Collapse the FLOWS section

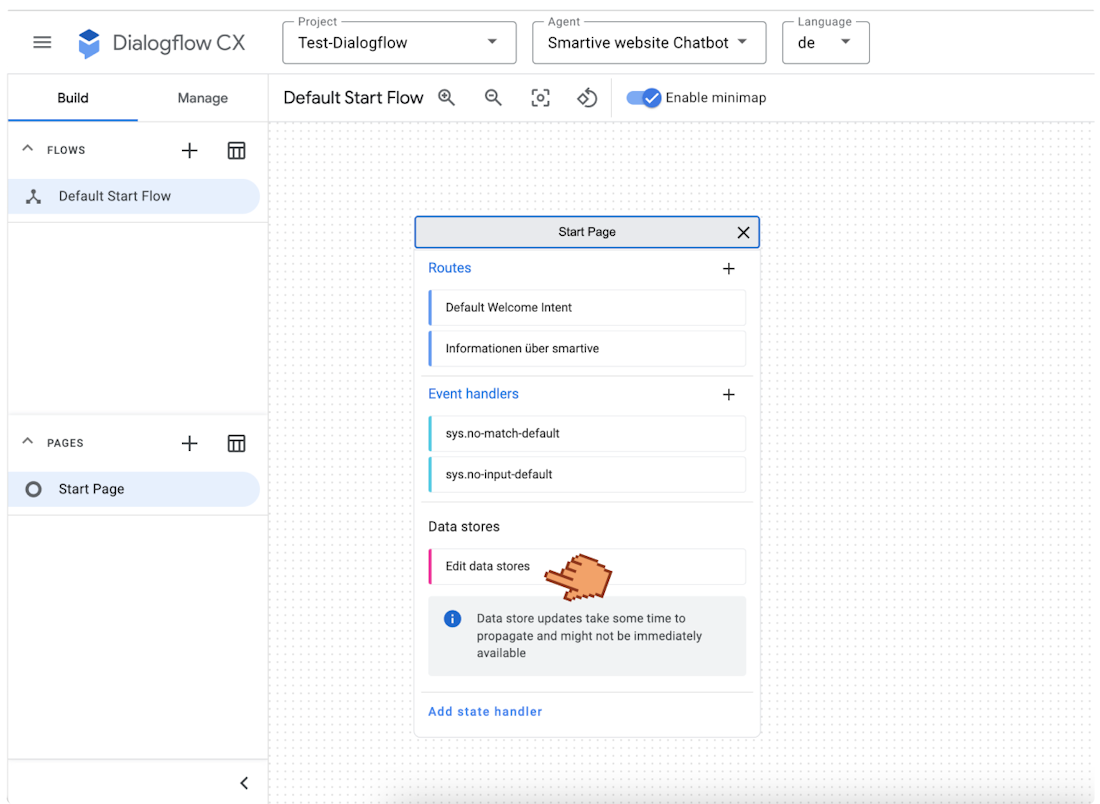coord(27,149)
